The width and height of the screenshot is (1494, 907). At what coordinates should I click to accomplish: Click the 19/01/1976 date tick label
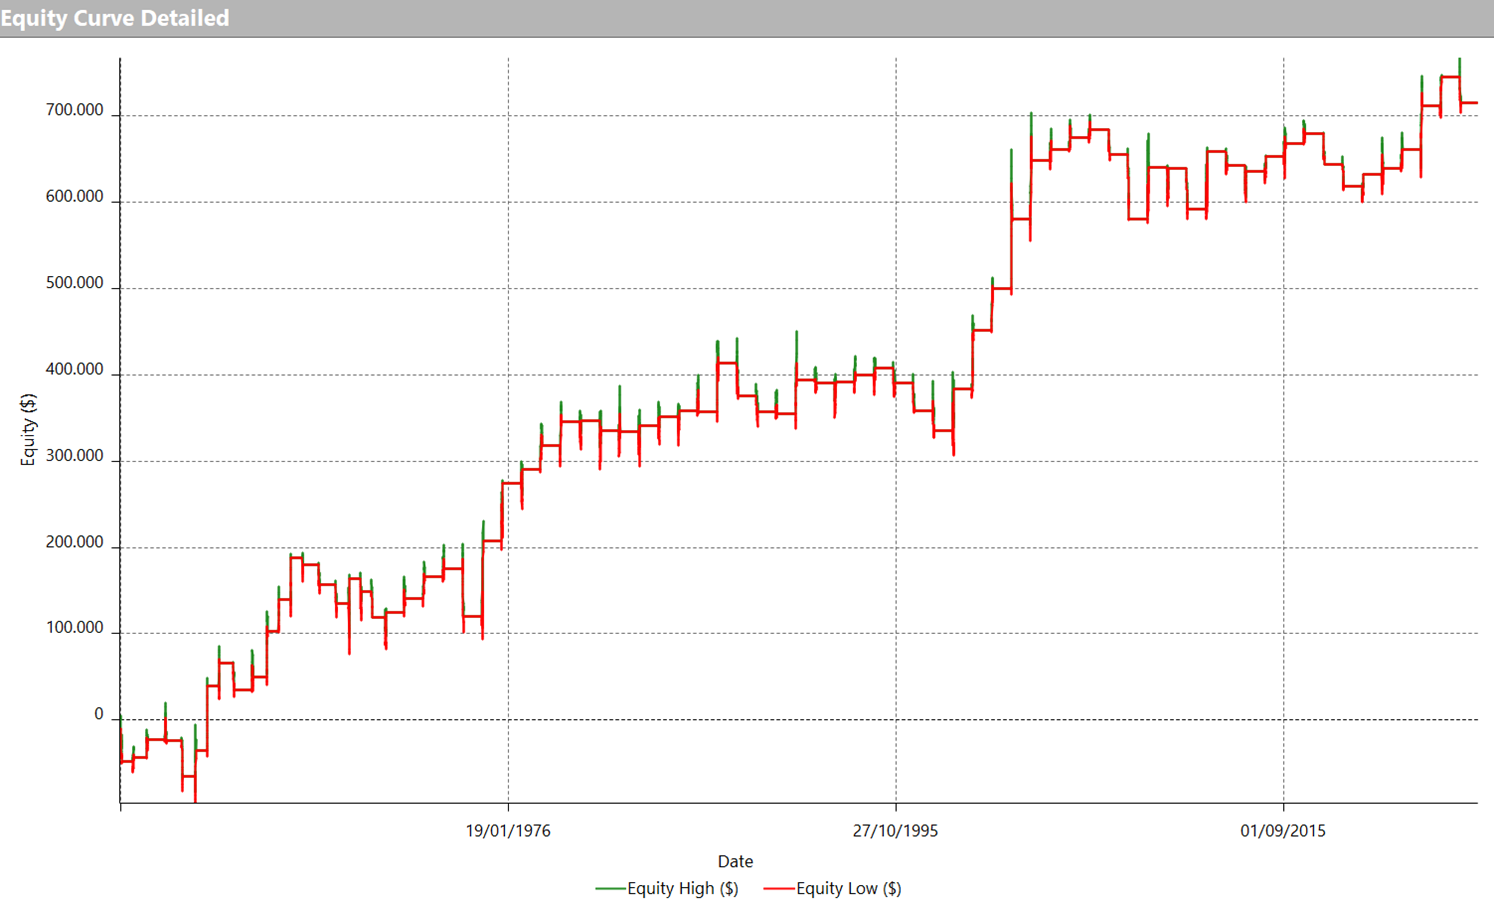click(x=508, y=831)
